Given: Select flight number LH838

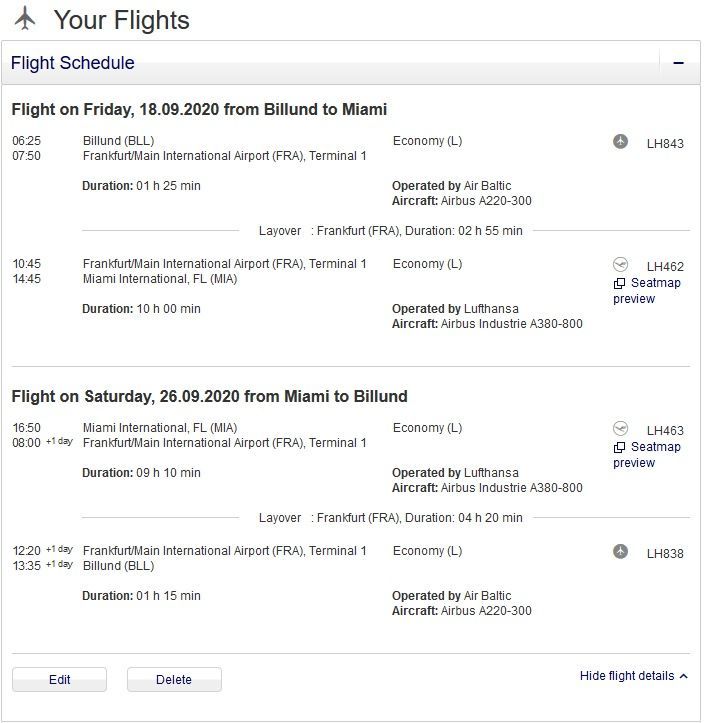Looking at the screenshot, I should [x=665, y=553].
